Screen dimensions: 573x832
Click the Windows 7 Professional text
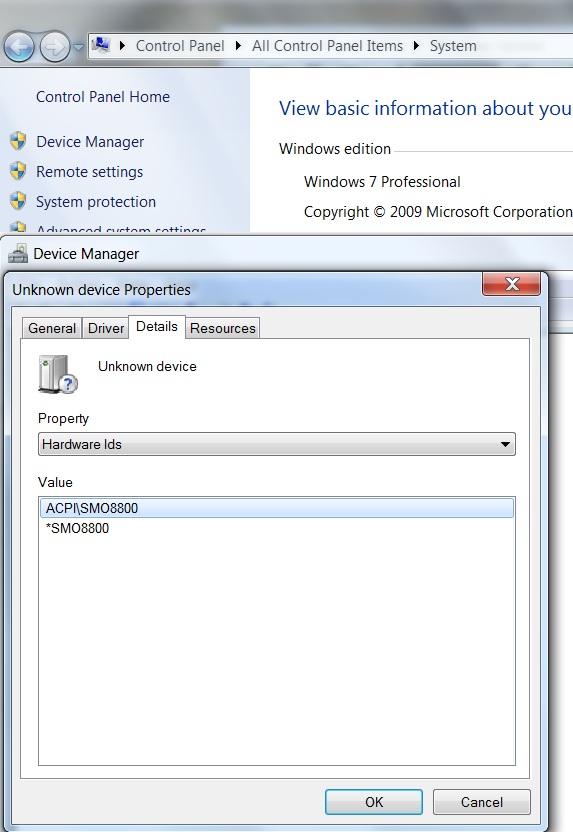(382, 182)
